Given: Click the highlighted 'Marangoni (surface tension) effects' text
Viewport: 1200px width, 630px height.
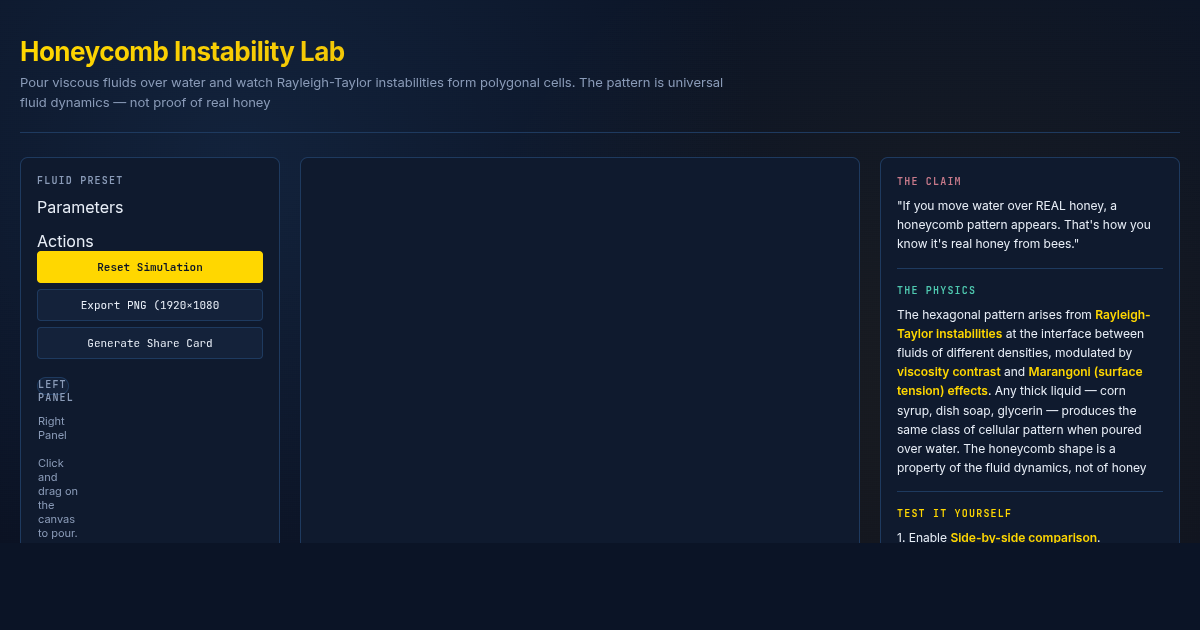Looking at the screenshot, I should pyautogui.click(x=1019, y=381).
